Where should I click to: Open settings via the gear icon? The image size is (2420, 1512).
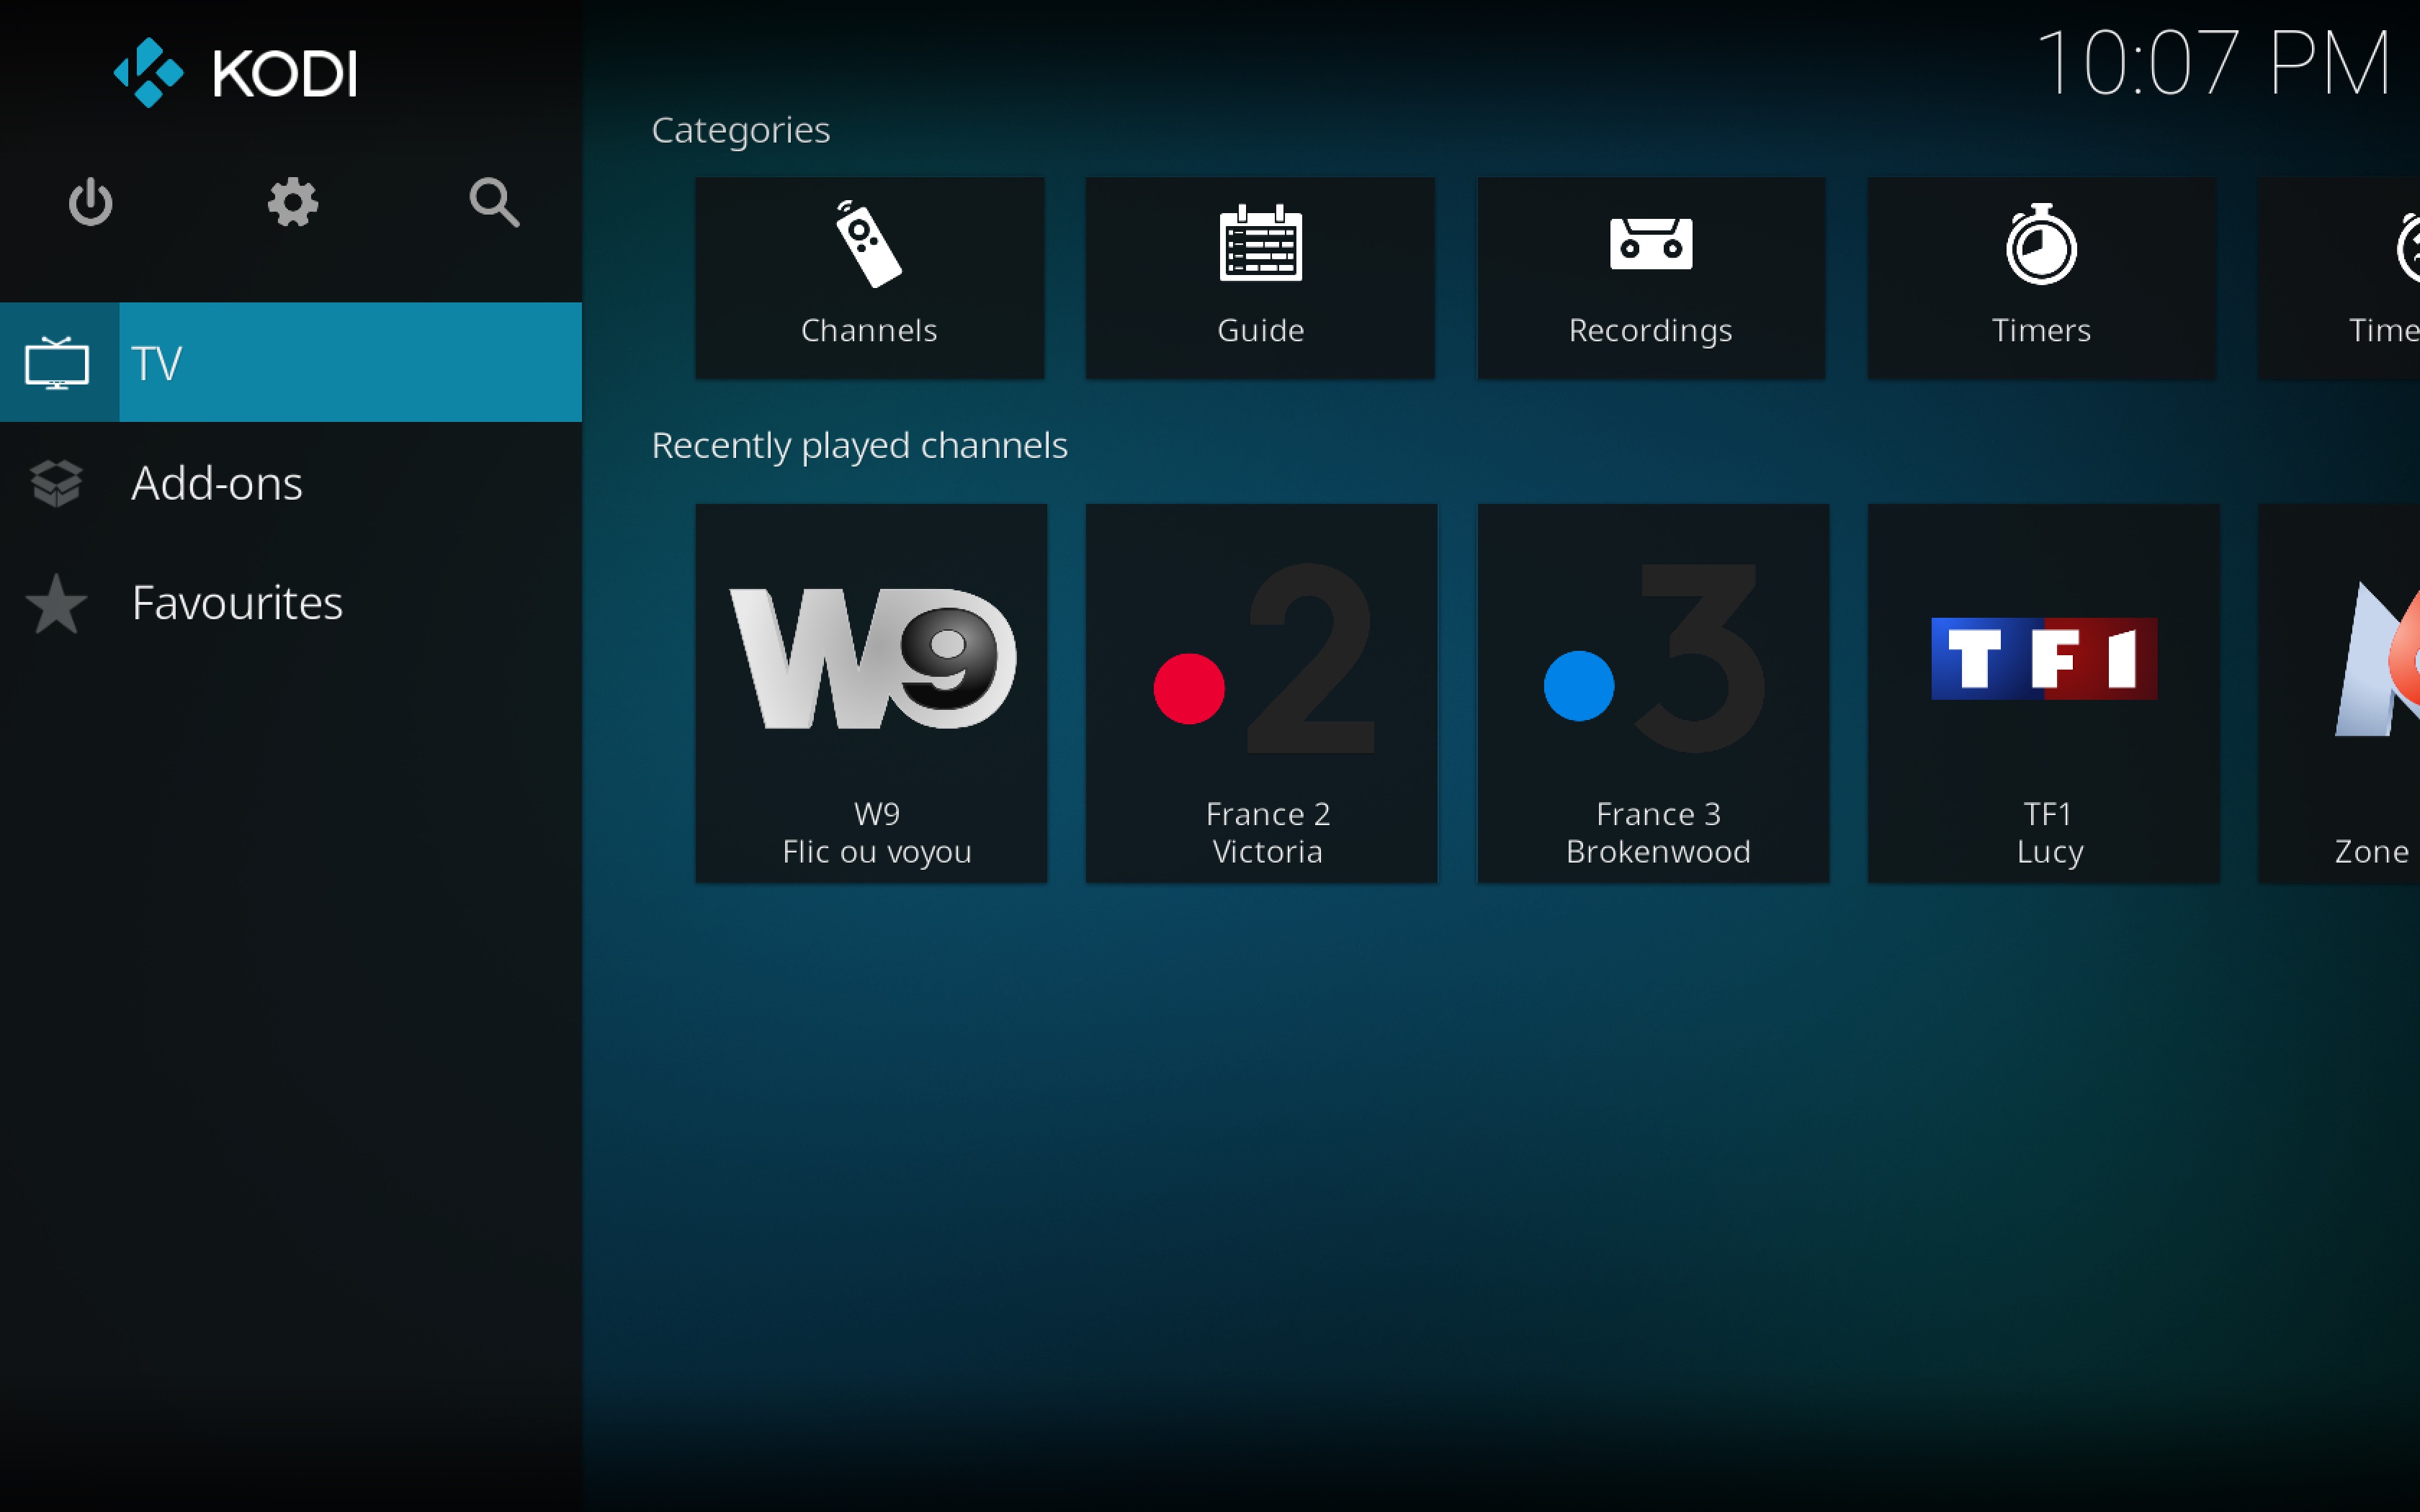(x=293, y=203)
